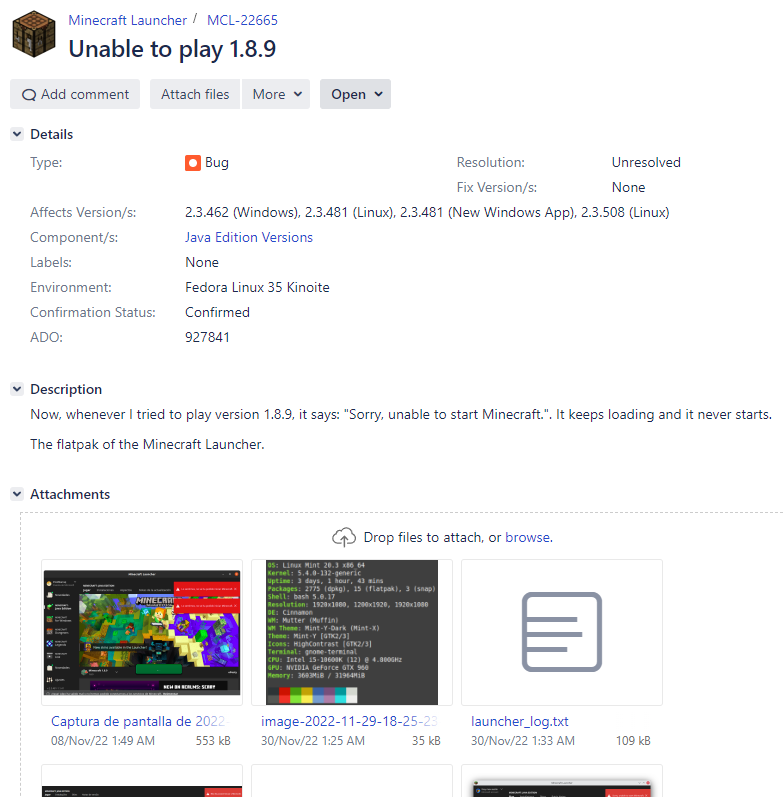The image size is (783, 797).
Task: Click the 30/Nov/22 1:33 AM timestamp
Action: pyautogui.click(x=523, y=741)
